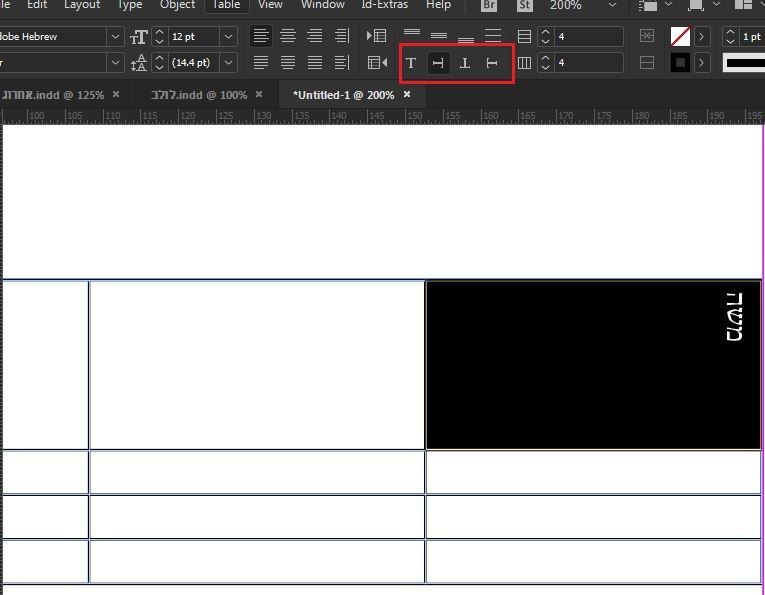Select the fill color swatch (none)

[680, 36]
